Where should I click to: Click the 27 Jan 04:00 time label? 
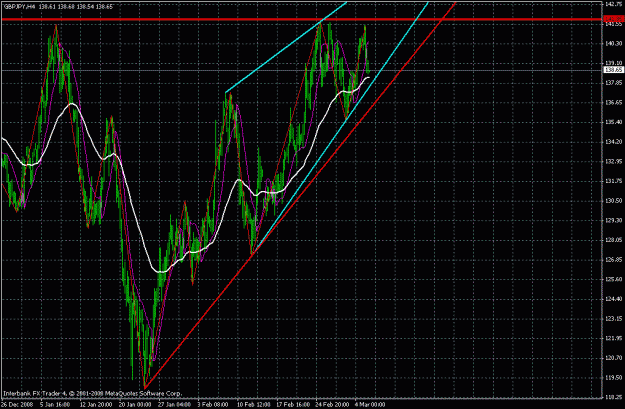coord(175,405)
